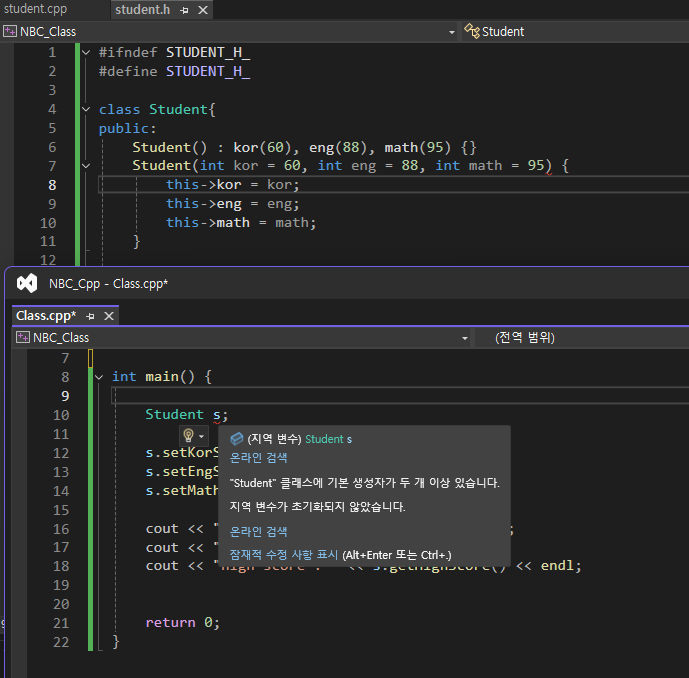Click '#define STUDENT_H_' on line 2

174,72
